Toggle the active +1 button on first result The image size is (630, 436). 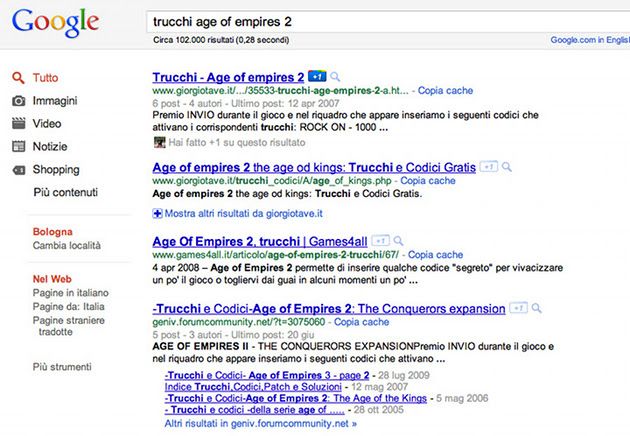pyautogui.click(x=317, y=76)
